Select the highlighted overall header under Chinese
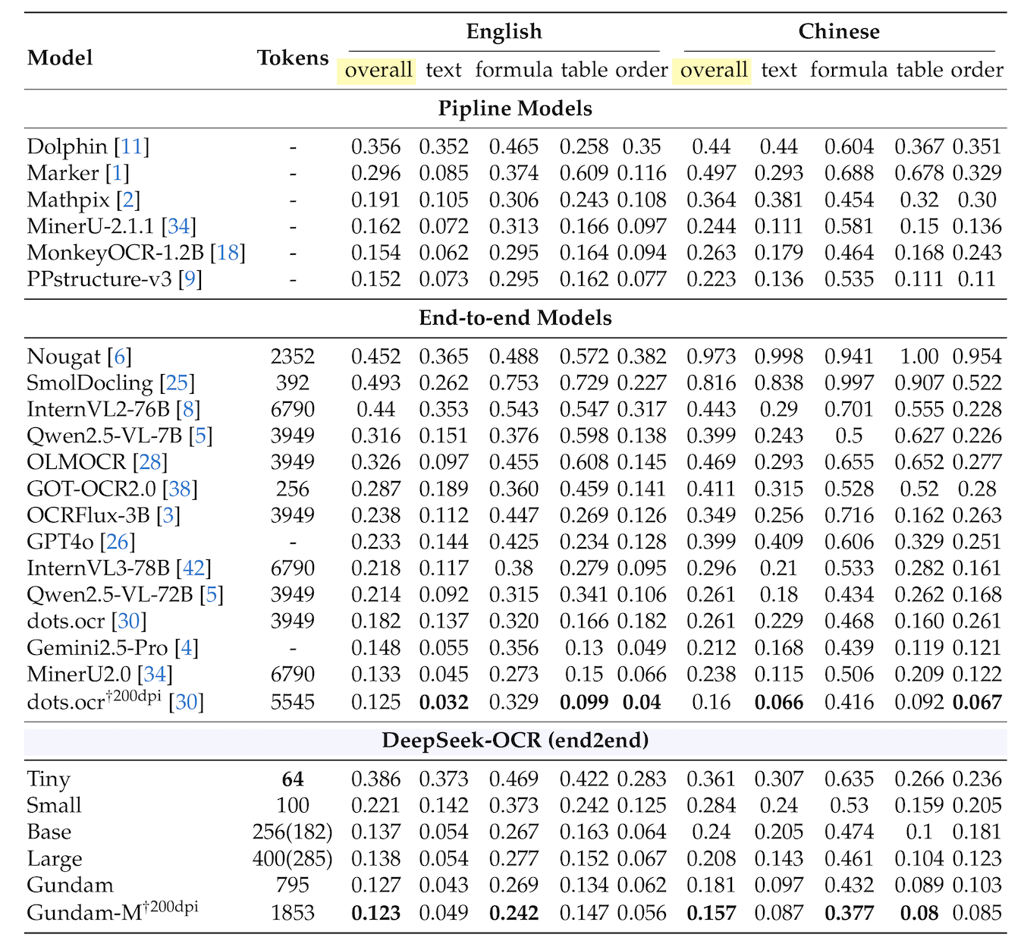This screenshot has width=1024, height=947. (x=714, y=69)
